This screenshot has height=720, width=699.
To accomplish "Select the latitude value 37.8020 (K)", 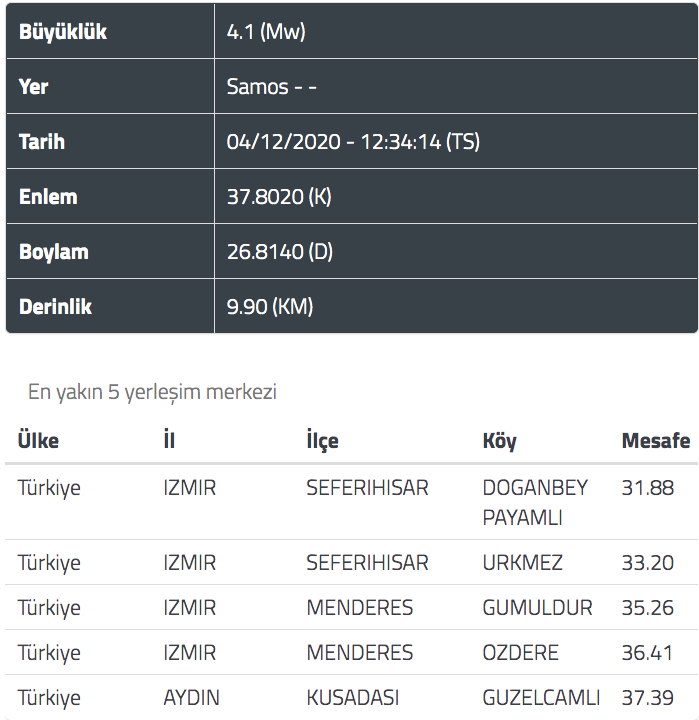I will click(279, 197).
